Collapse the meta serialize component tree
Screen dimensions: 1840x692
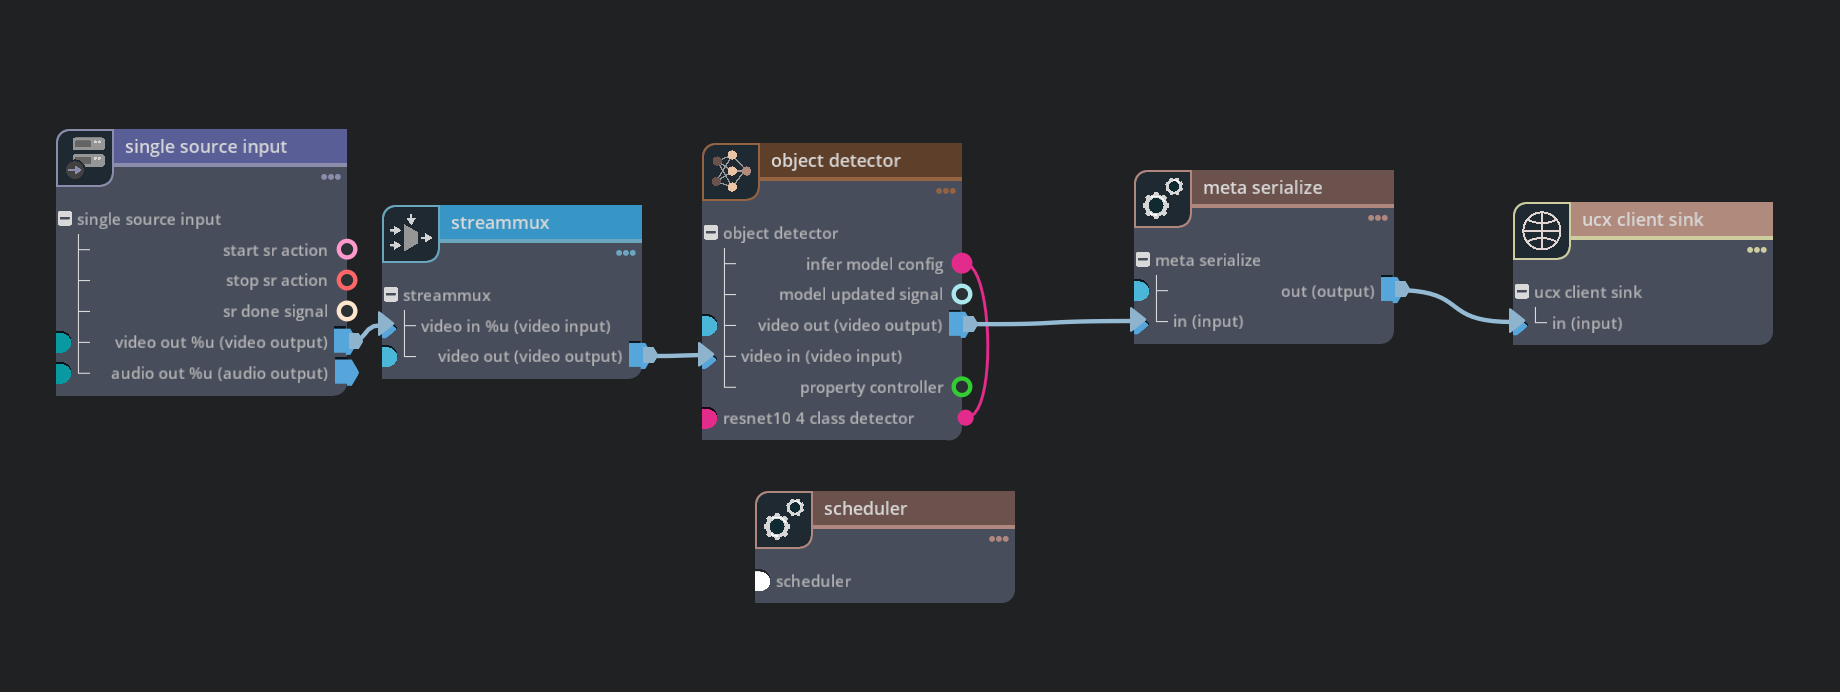[1143, 259]
